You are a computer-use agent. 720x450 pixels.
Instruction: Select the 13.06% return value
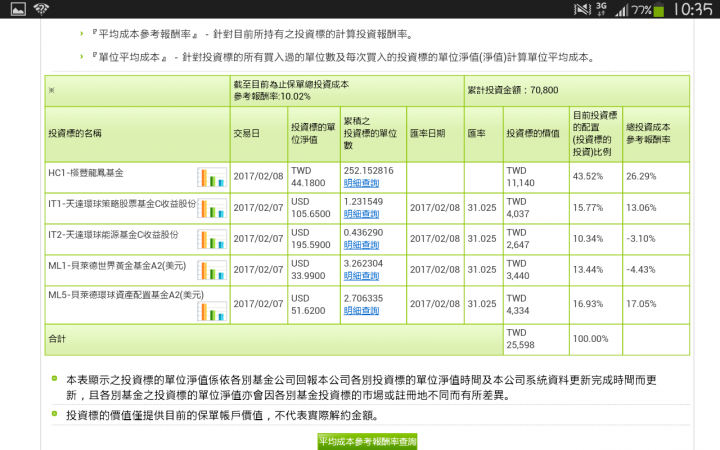(641, 208)
